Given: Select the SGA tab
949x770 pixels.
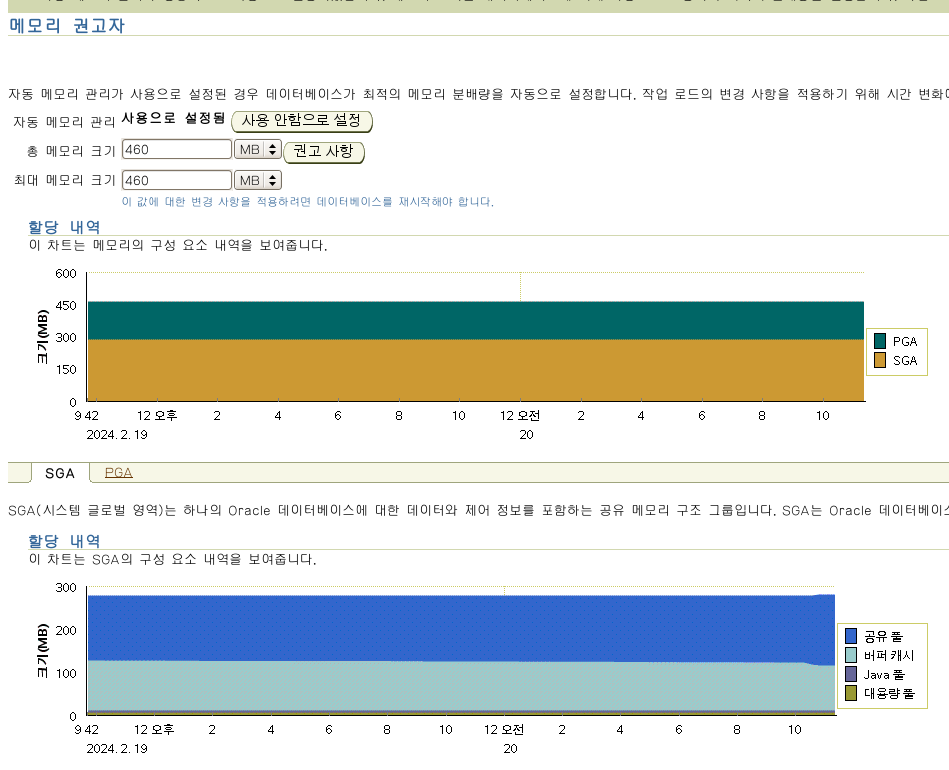Looking at the screenshot, I should coord(60,473).
